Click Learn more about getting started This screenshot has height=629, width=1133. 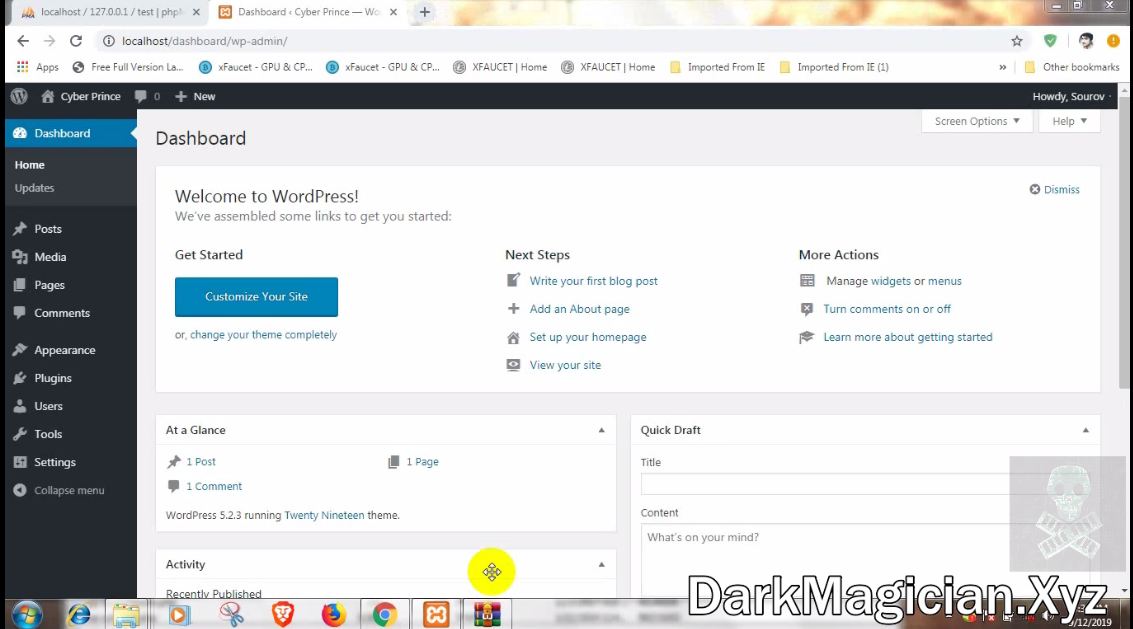click(908, 337)
